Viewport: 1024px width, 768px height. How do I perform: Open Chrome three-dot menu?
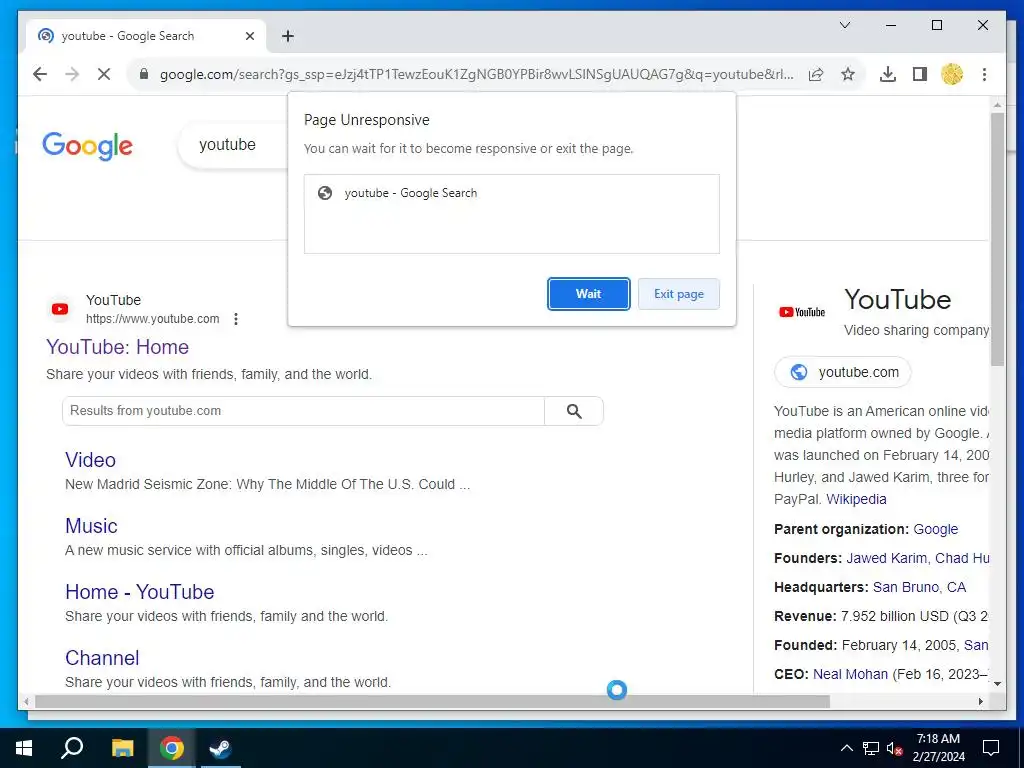click(984, 74)
